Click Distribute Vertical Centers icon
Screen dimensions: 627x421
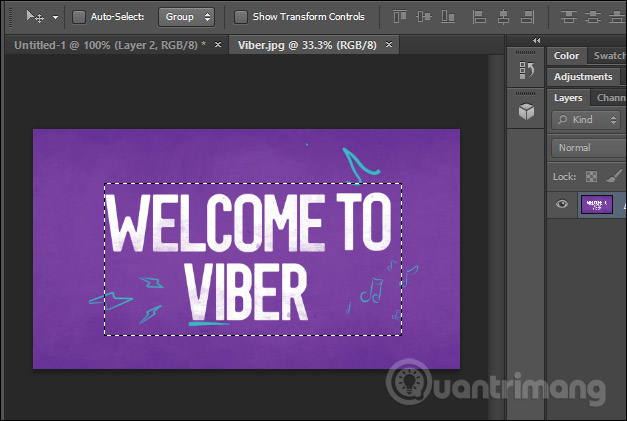(x=593, y=17)
